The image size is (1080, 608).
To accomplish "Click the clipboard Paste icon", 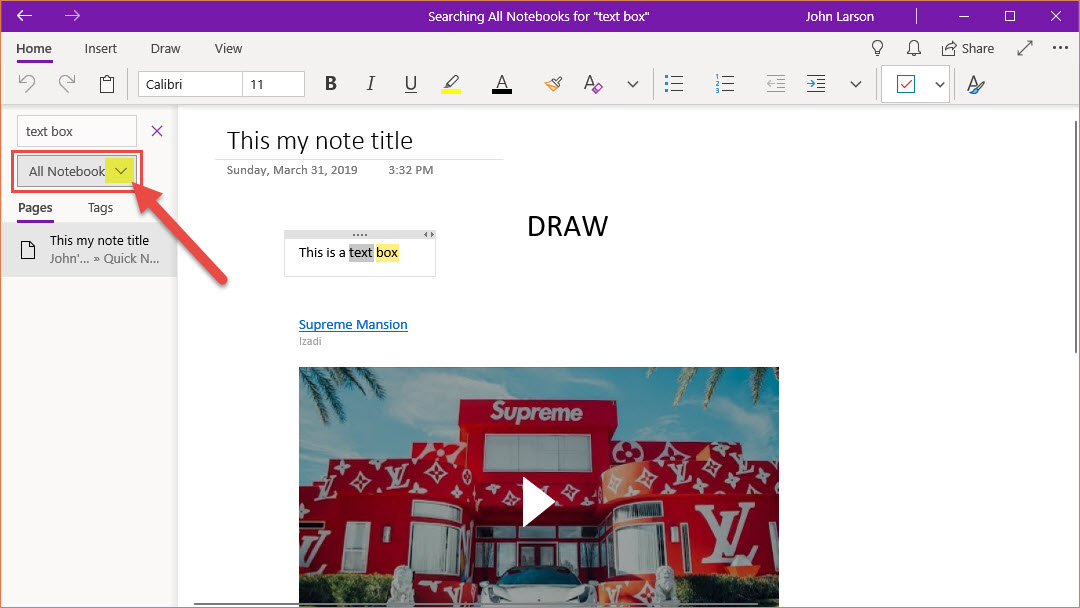I will click(107, 85).
